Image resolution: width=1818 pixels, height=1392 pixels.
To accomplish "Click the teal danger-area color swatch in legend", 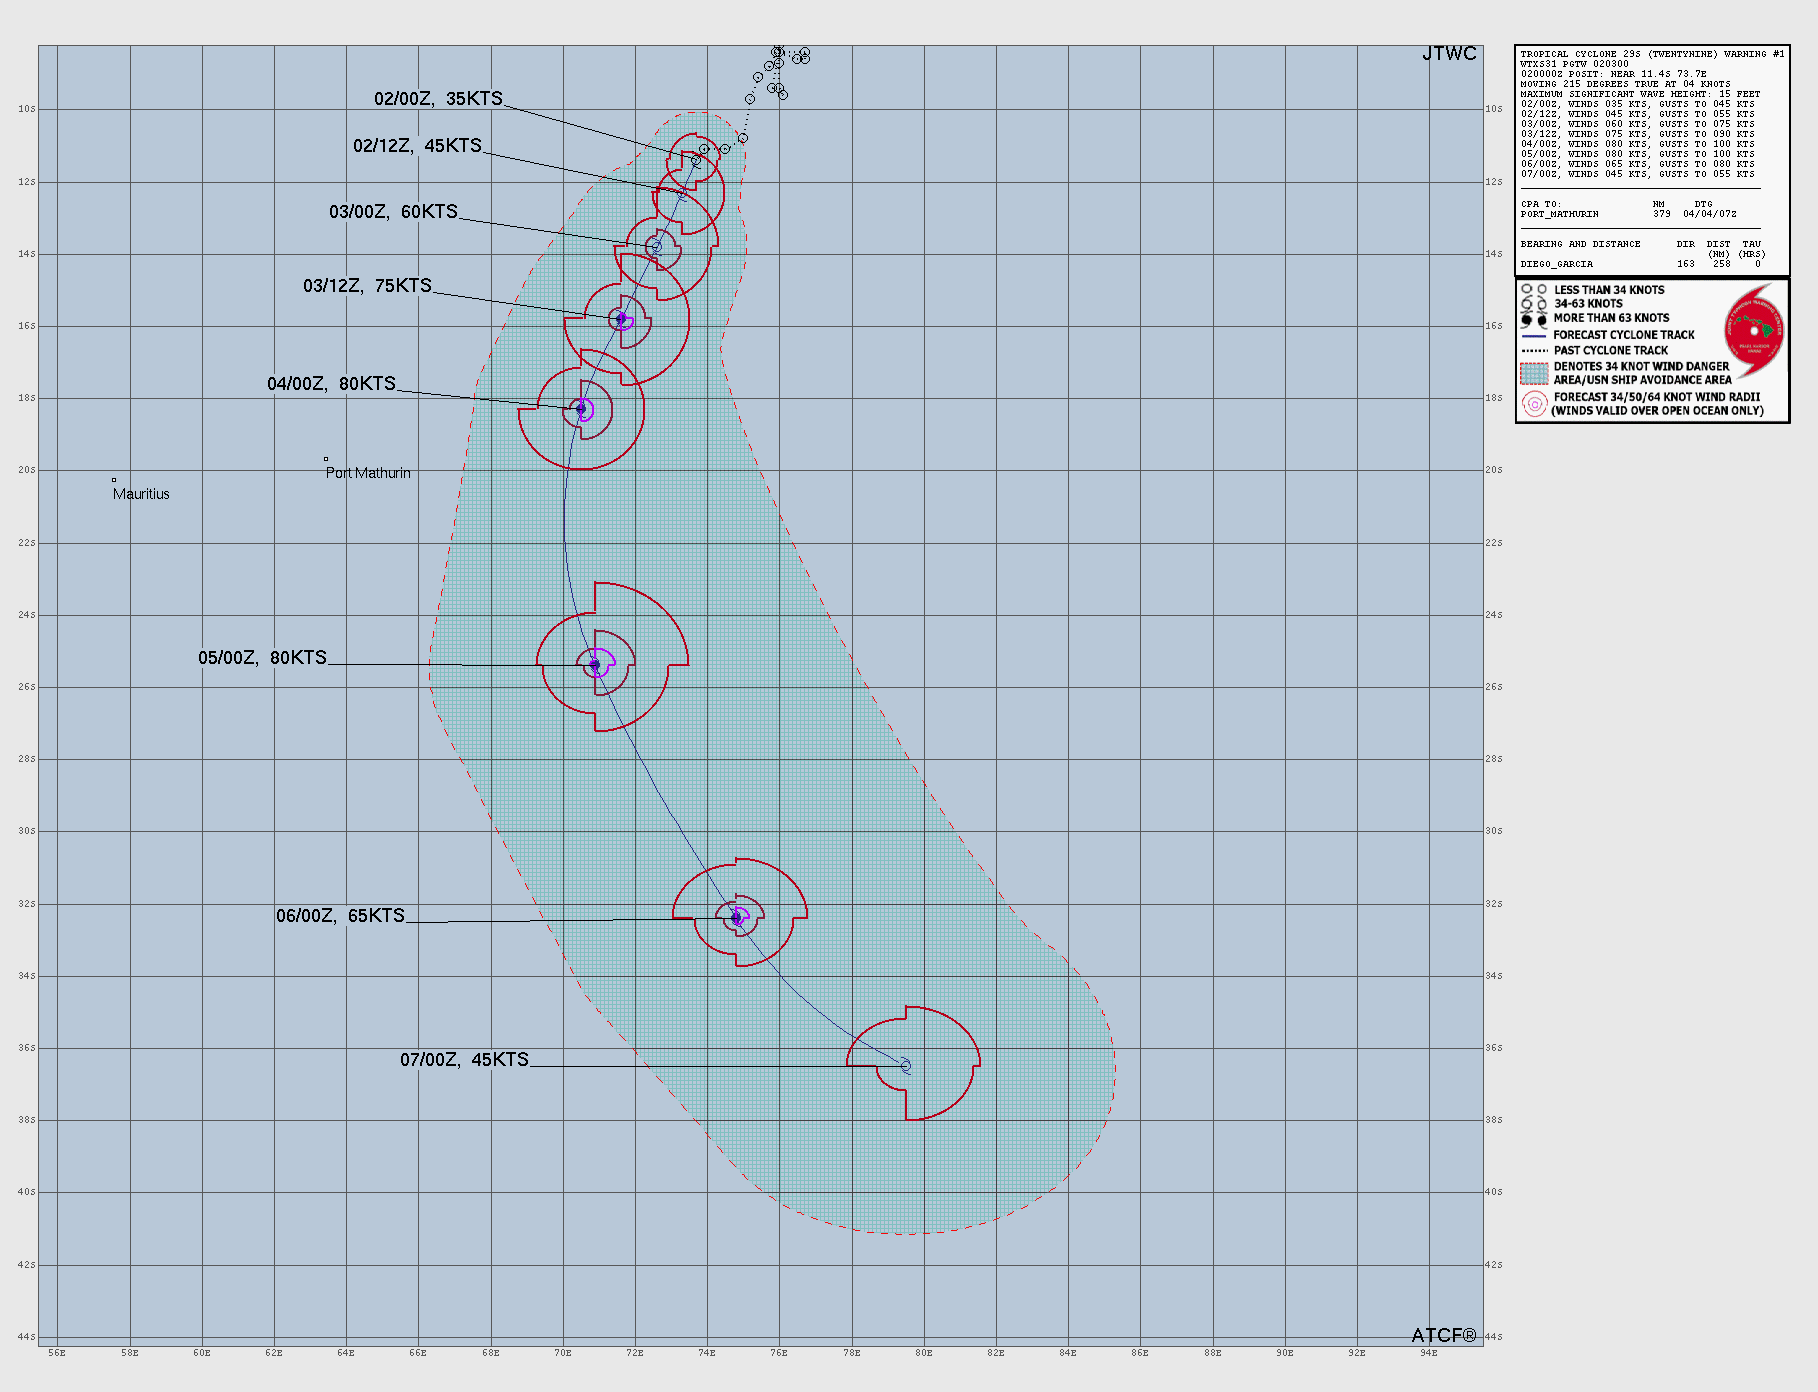I will click(1536, 374).
